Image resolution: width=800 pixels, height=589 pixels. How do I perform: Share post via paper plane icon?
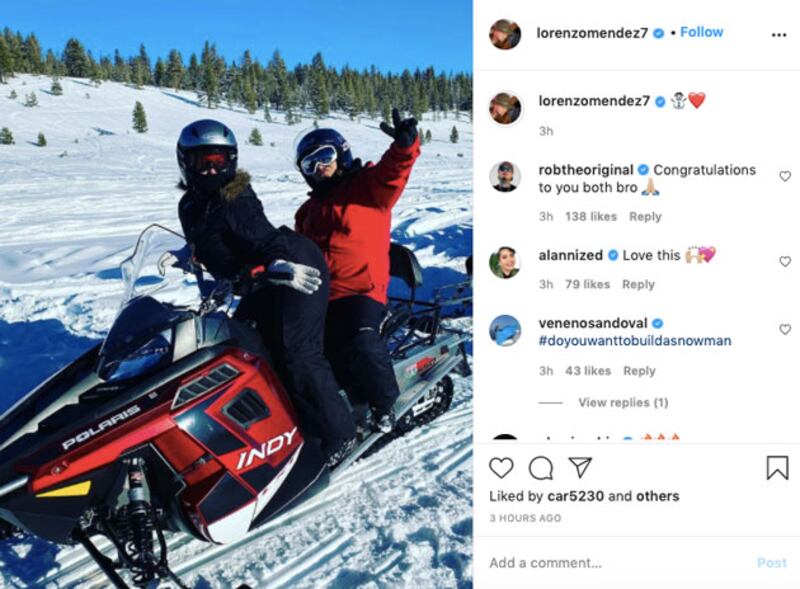pos(580,467)
